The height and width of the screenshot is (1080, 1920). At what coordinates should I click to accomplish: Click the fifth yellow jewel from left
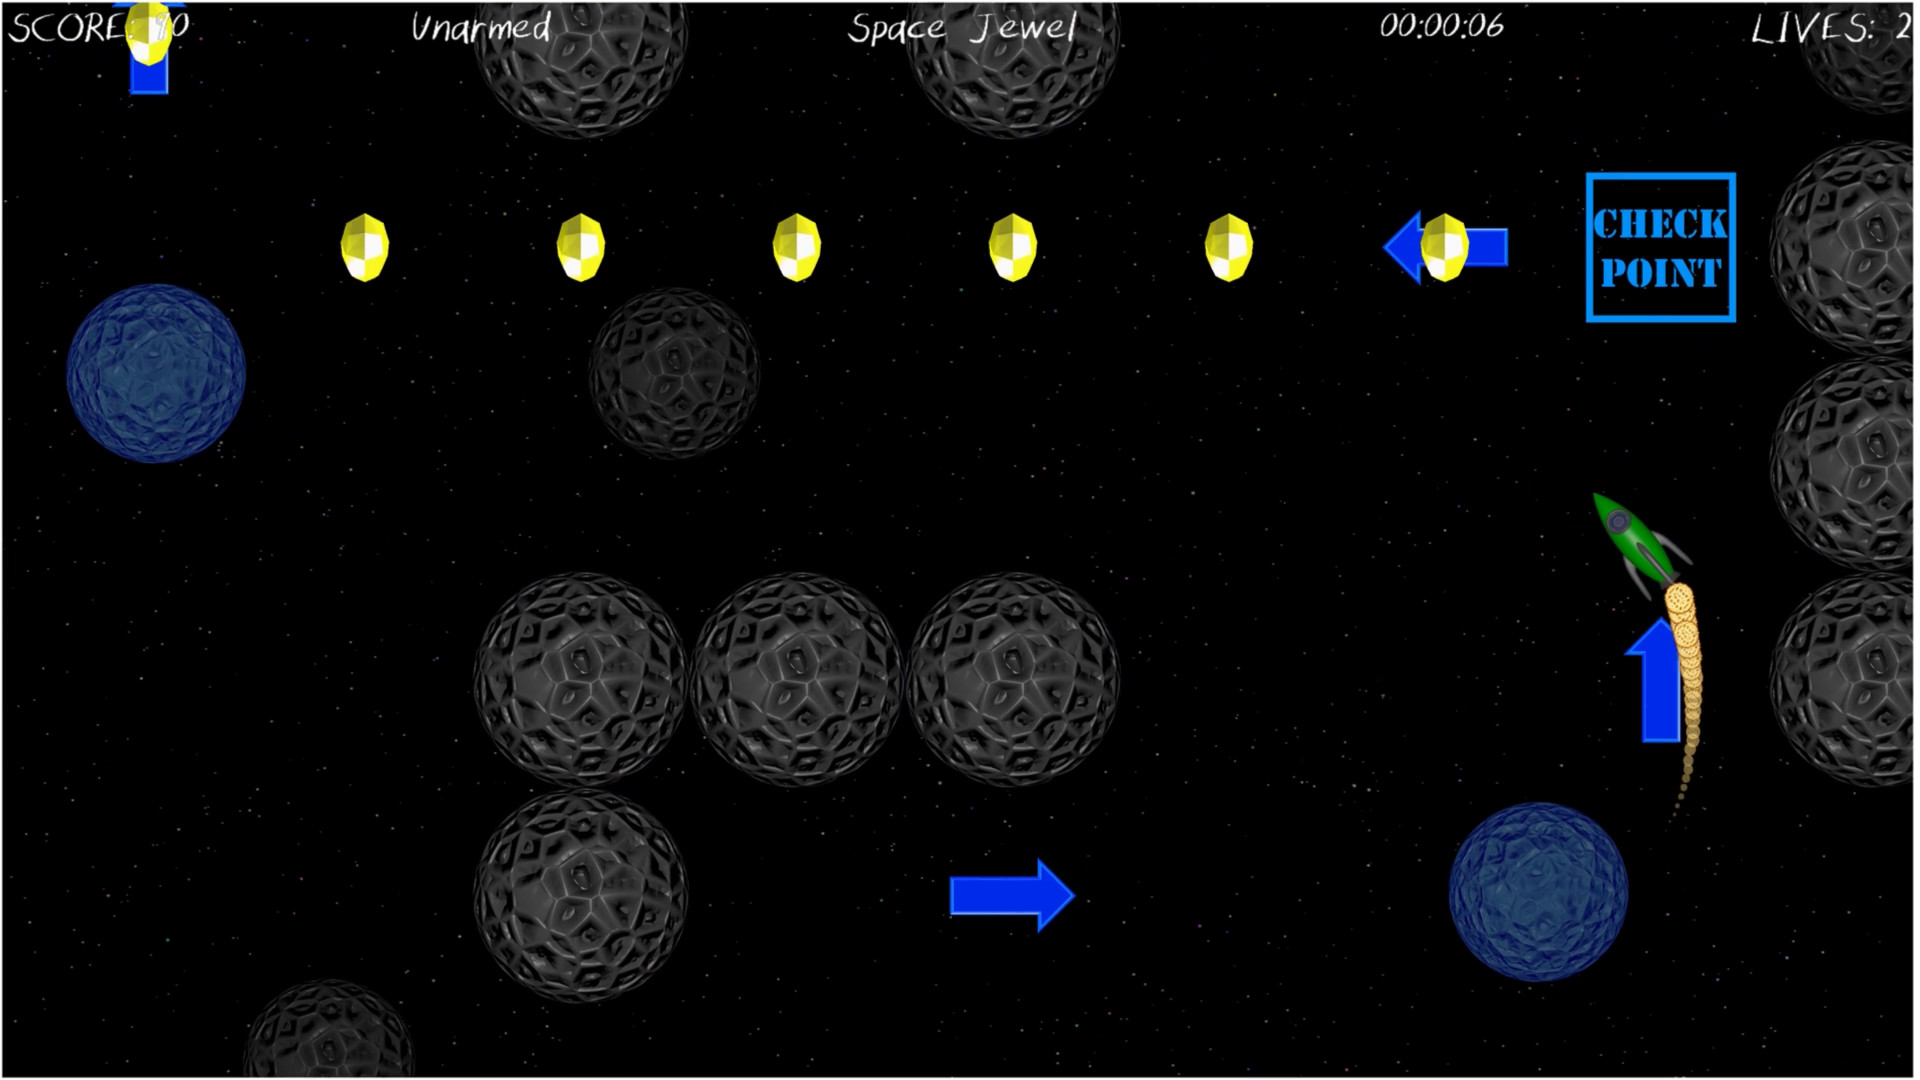[1228, 247]
